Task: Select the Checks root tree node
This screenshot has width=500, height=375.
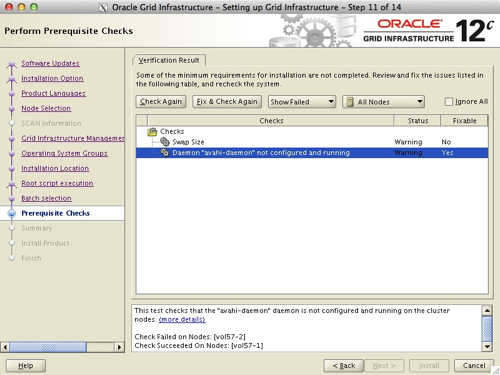Action: [x=172, y=131]
